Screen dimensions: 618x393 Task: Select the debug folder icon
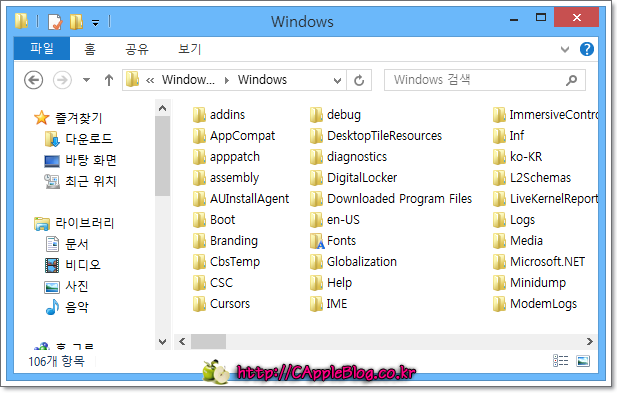click(316, 115)
